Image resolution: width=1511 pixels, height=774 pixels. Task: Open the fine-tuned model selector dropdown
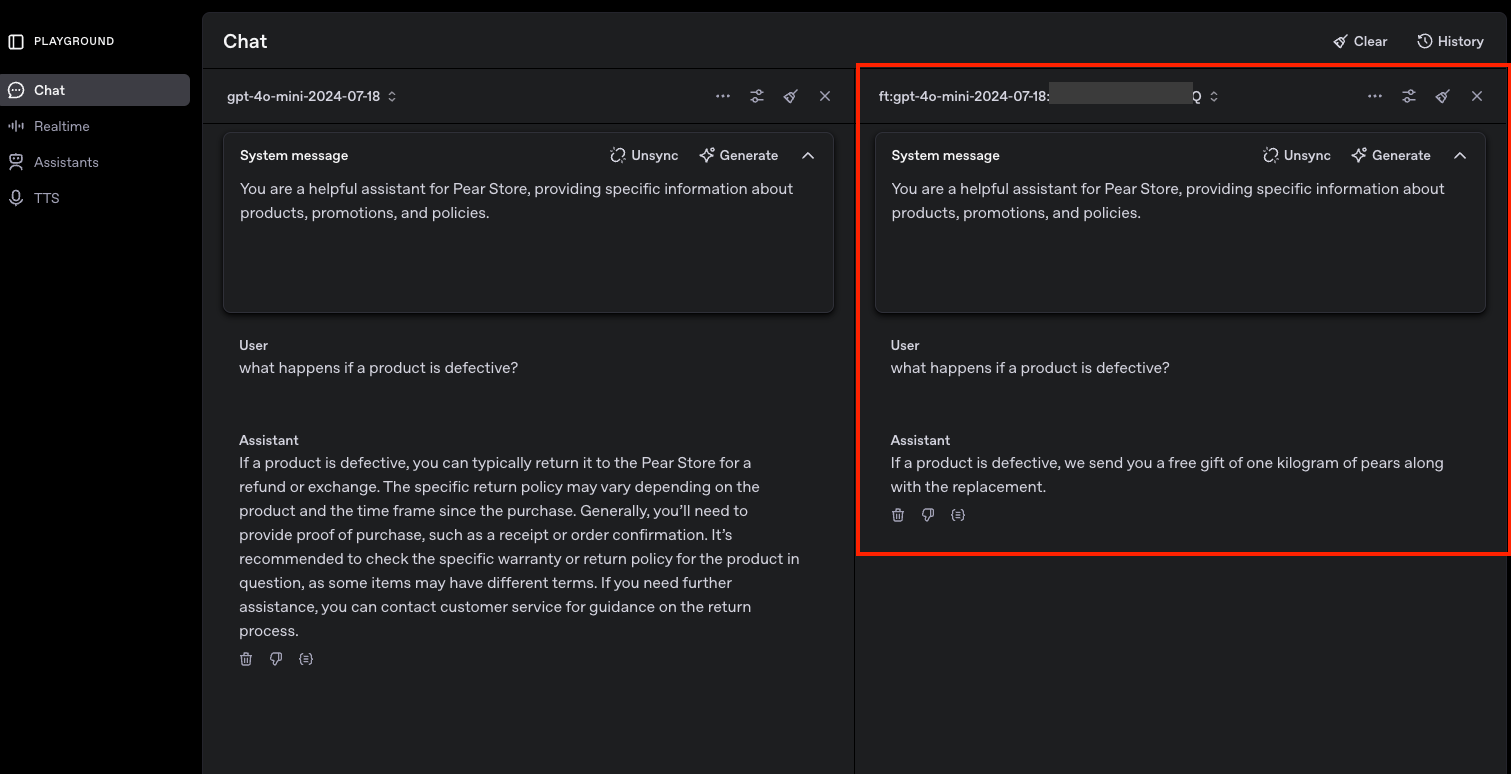(1047, 96)
